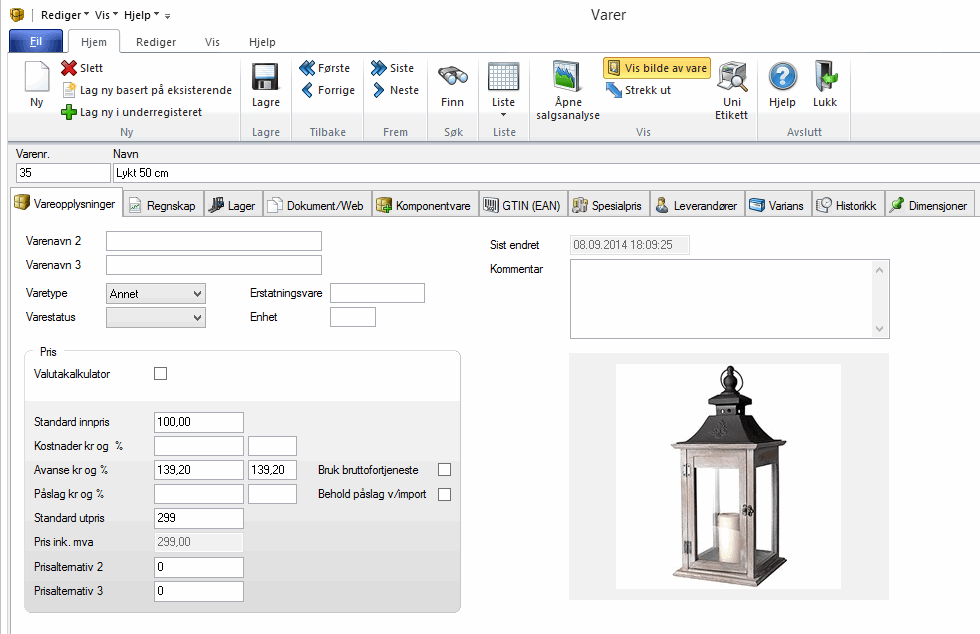
Task: Click the Standard innpris input field
Action: [199, 422]
